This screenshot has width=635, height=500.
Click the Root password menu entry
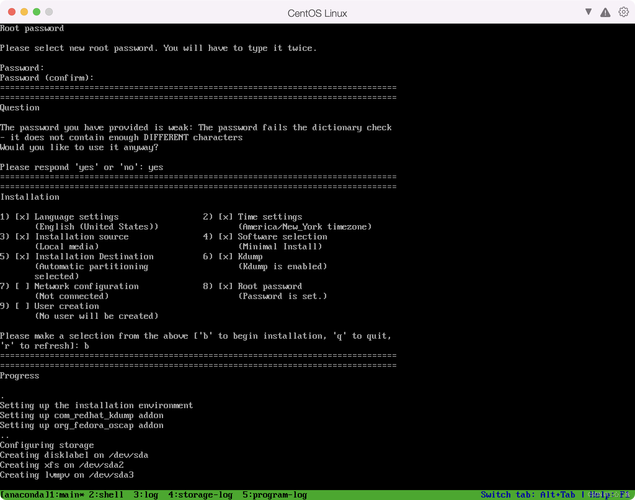(269, 286)
